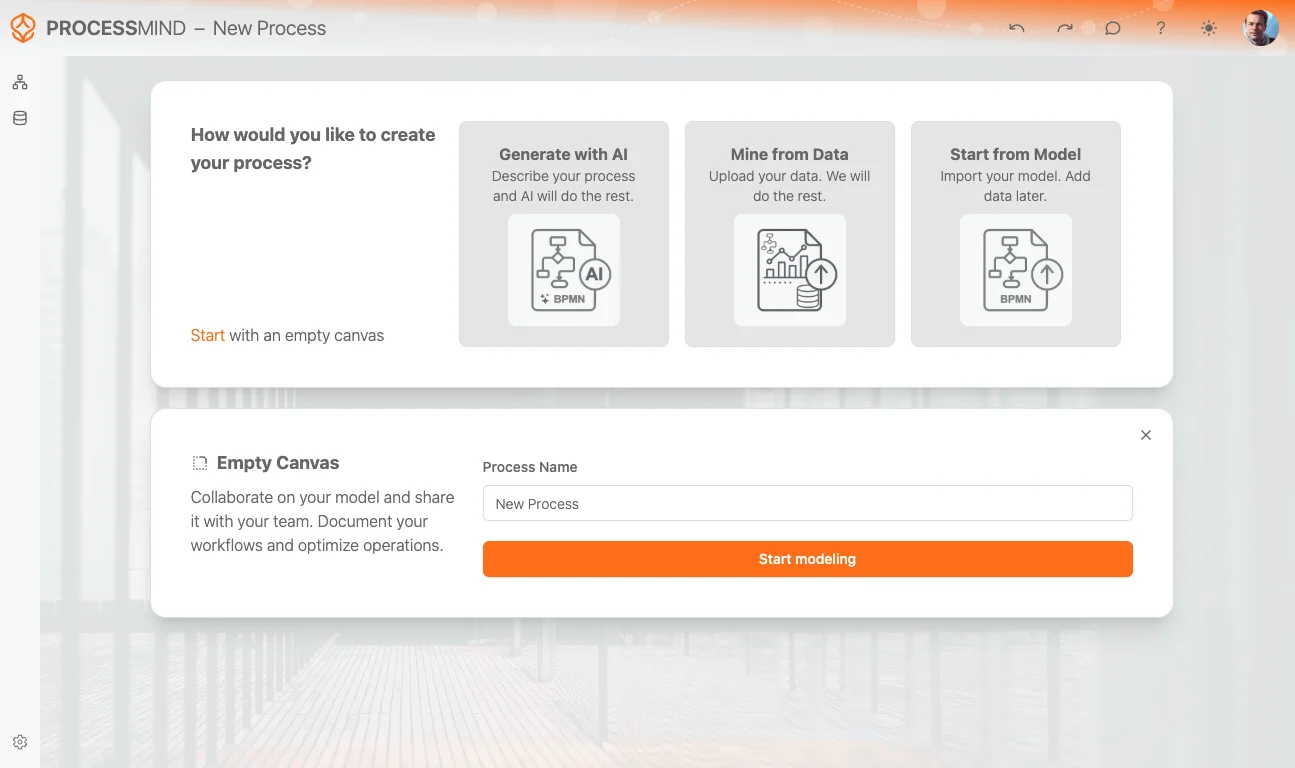Open the database sidebar icon
The height and width of the screenshot is (768, 1295).
coord(20,118)
